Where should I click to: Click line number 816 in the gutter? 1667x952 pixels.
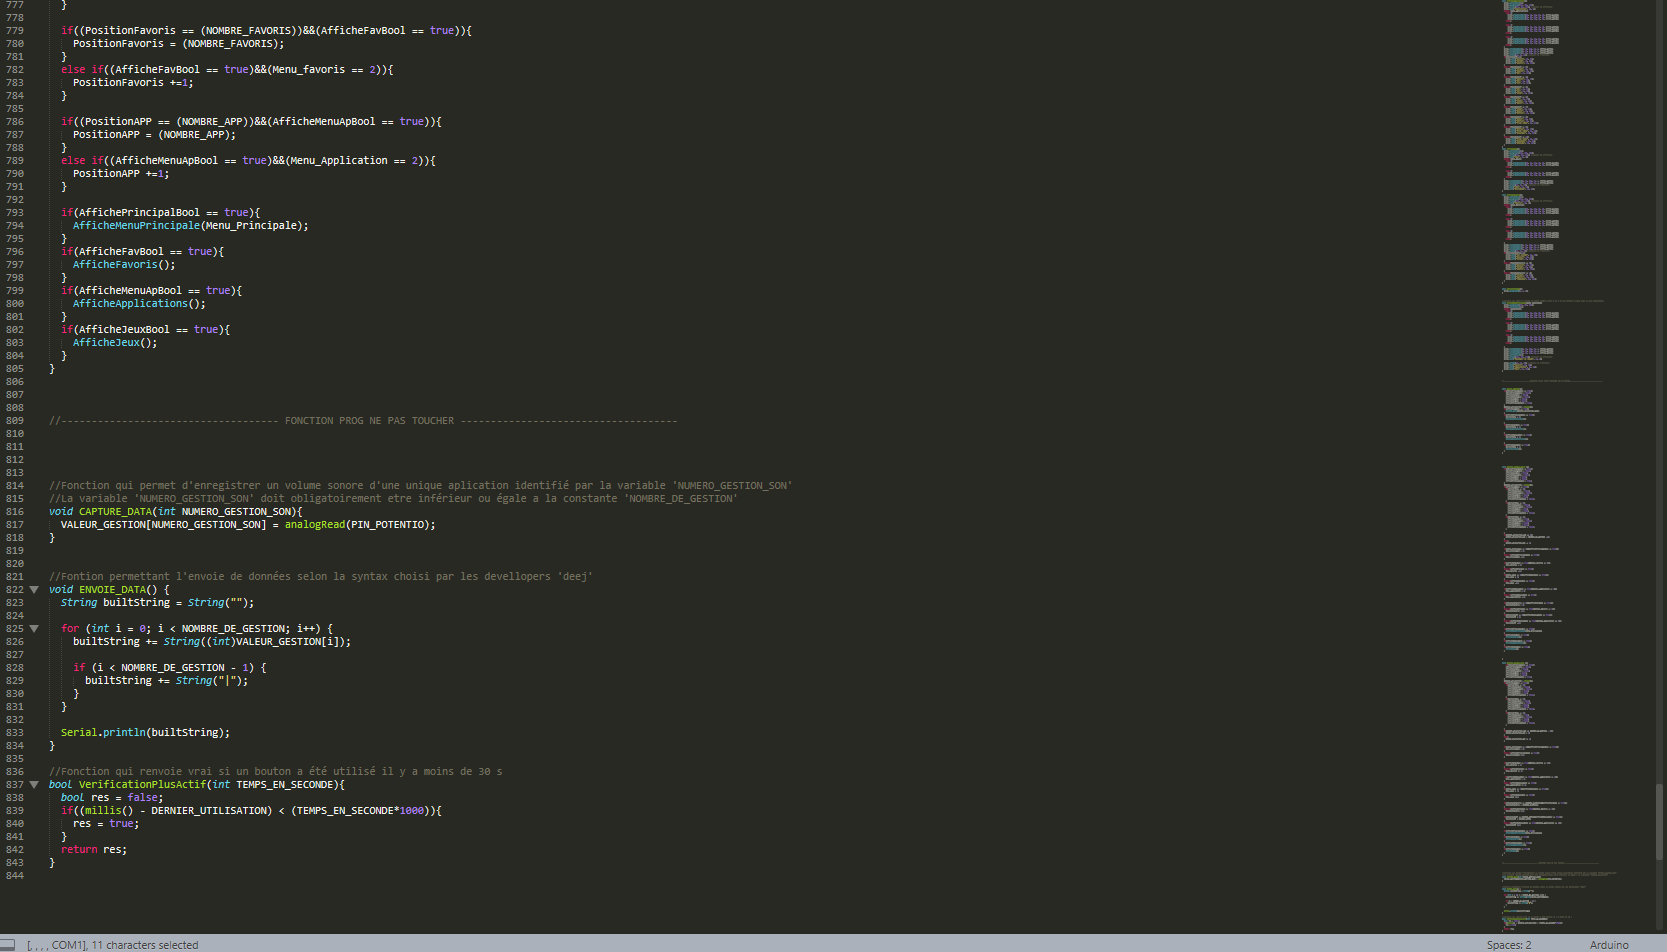[x=15, y=512]
